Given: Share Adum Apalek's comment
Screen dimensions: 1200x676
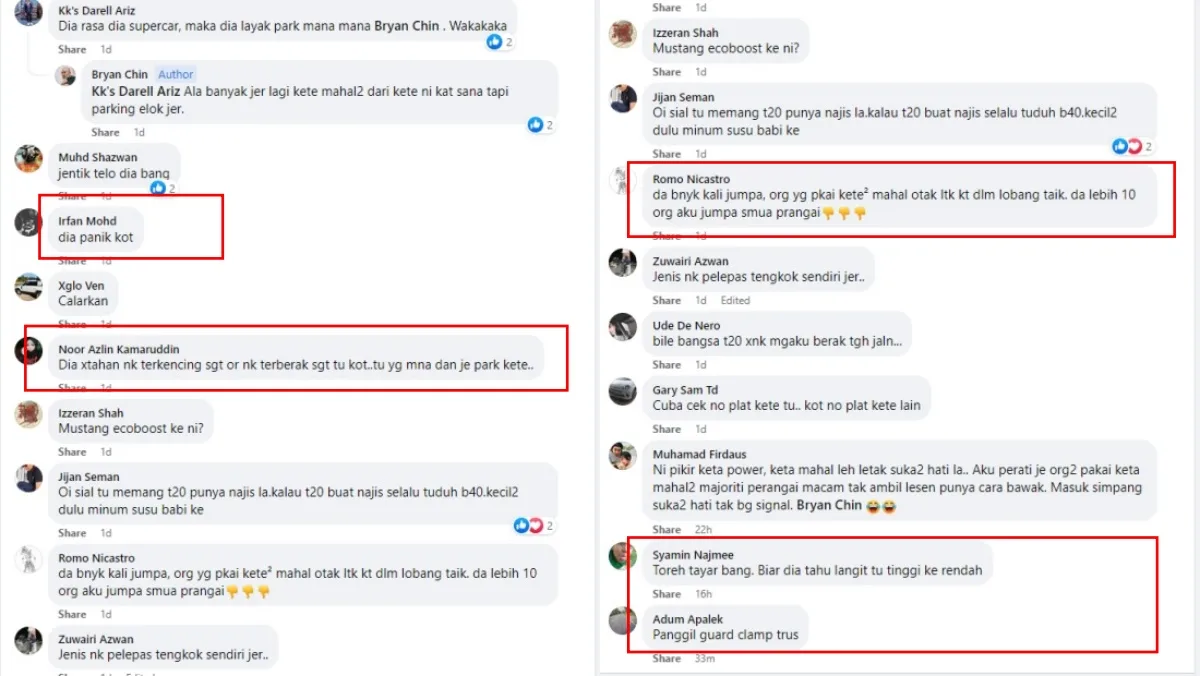Looking at the screenshot, I should point(667,658).
